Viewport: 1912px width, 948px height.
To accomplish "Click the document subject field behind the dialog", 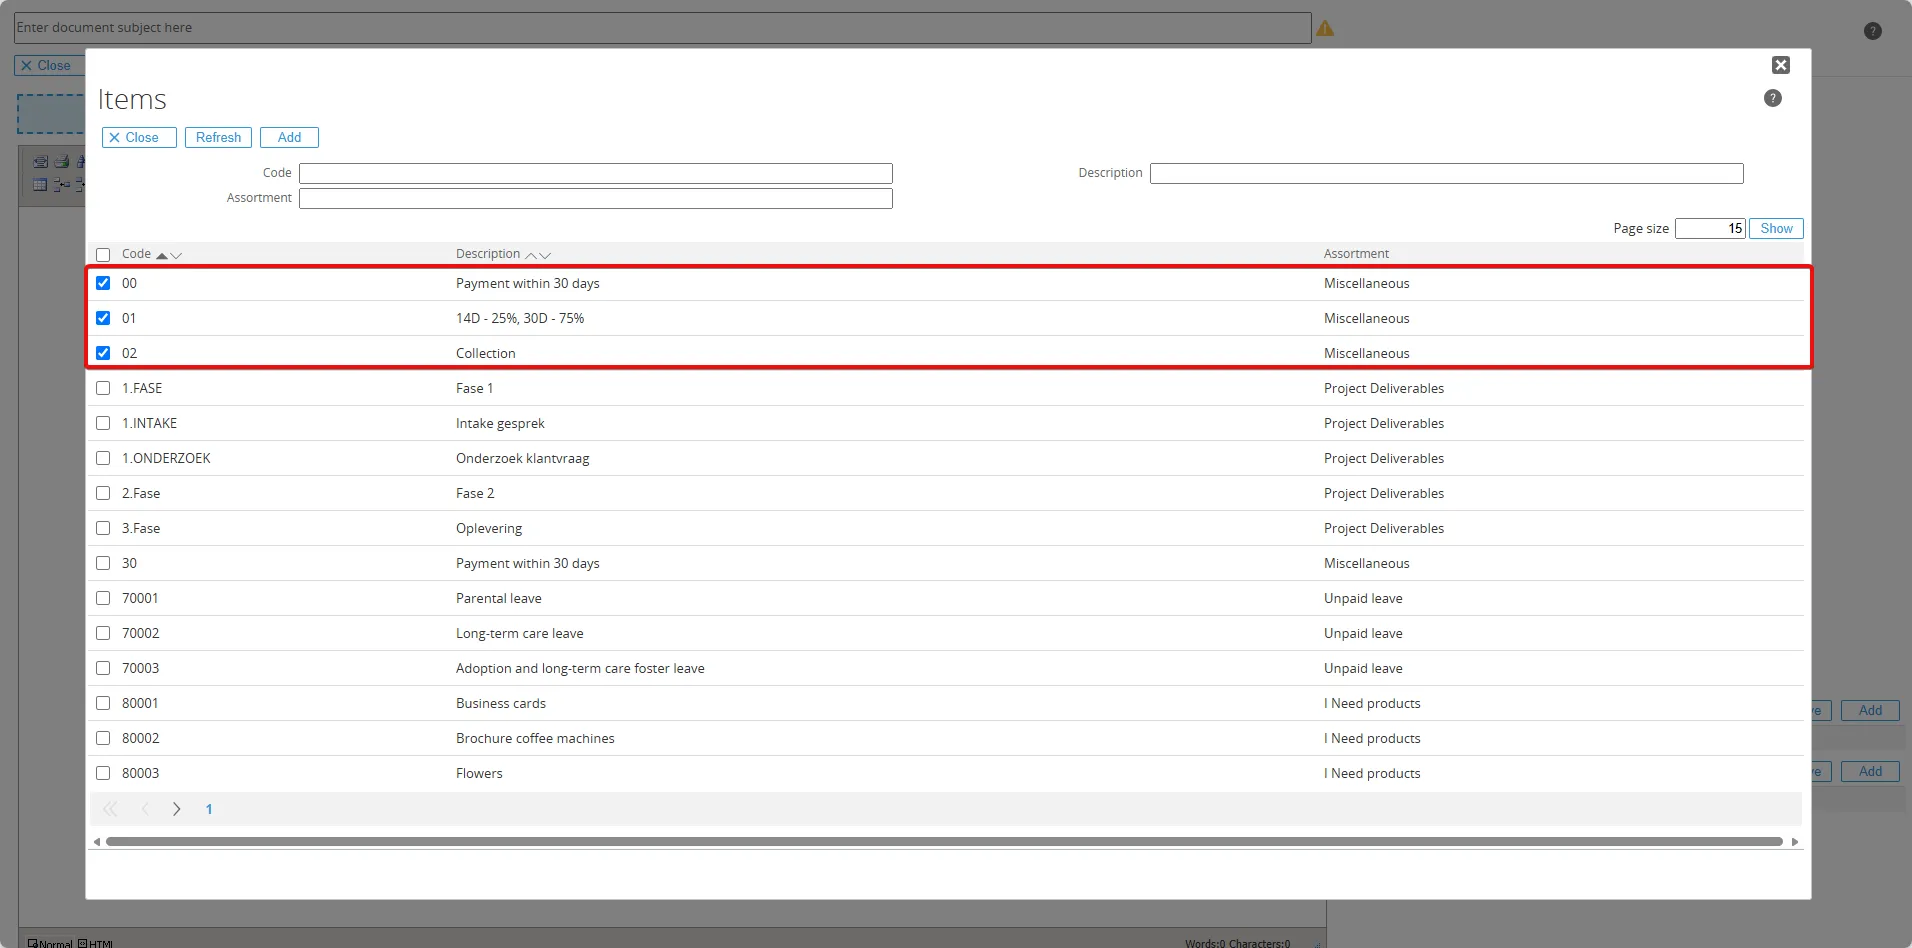I will 663,28.
